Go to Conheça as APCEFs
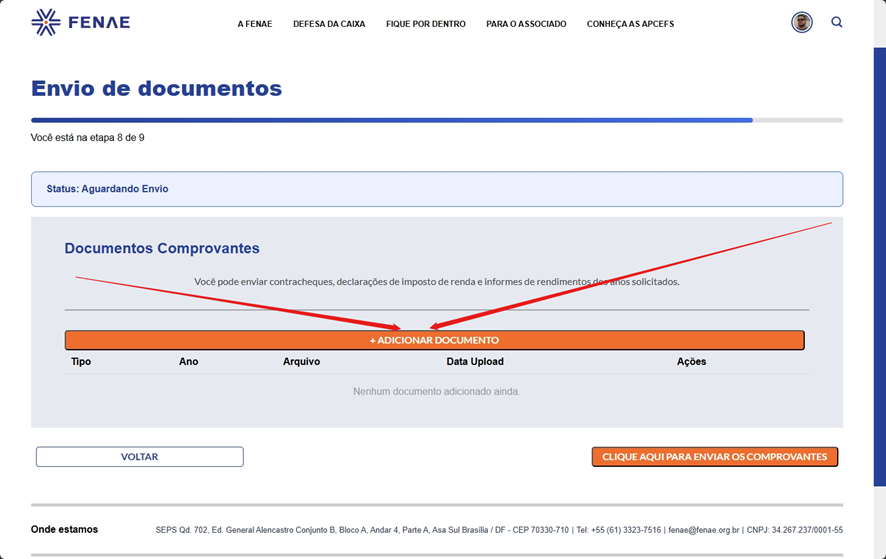Screen dimensions: 886x559 pyautogui.click(x=630, y=24)
